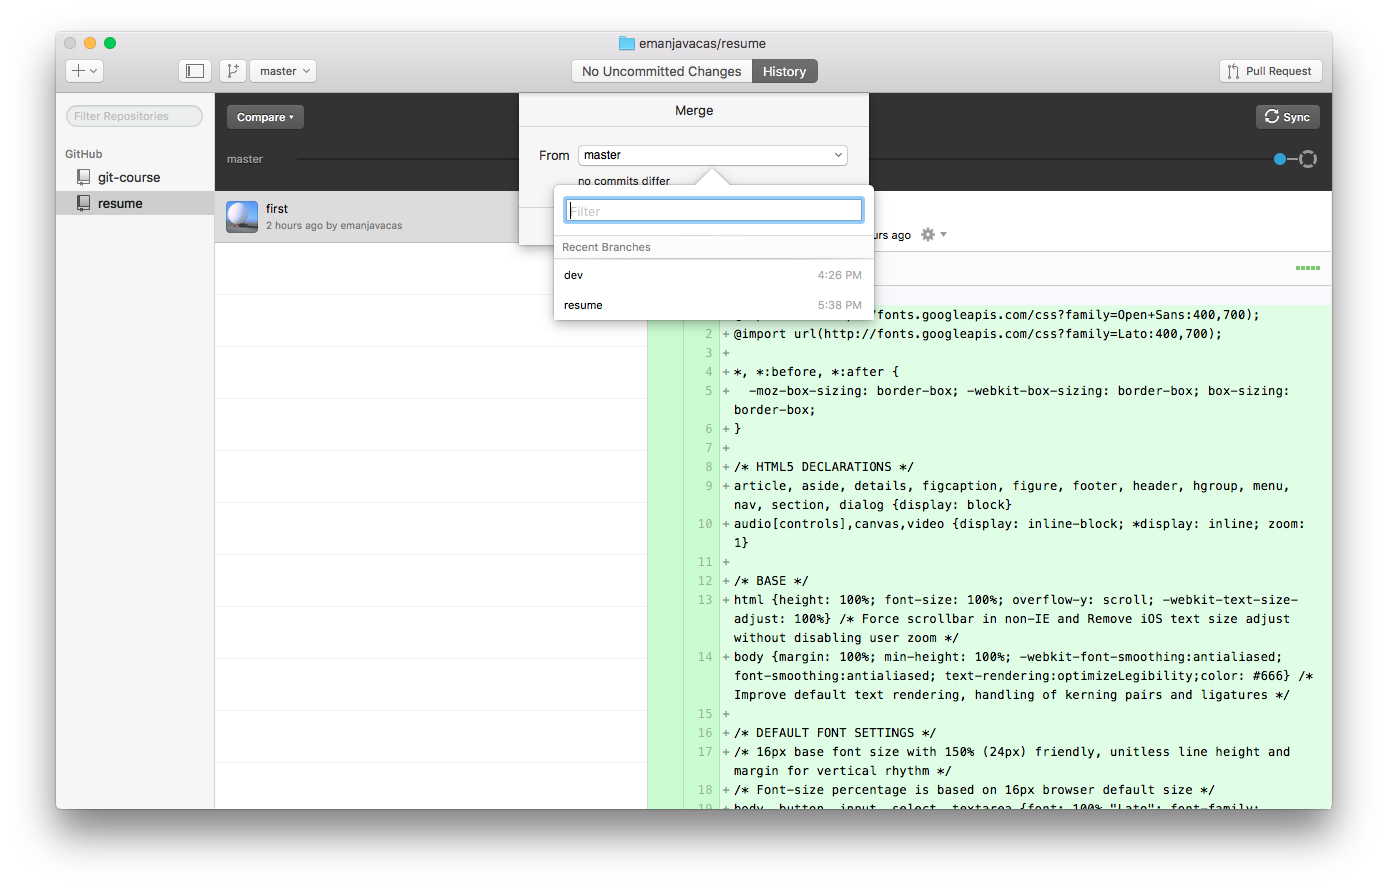Click inside Filter Repositories field
The height and width of the screenshot is (889, 1388).
pyautogui.click(x=134, y=116)
